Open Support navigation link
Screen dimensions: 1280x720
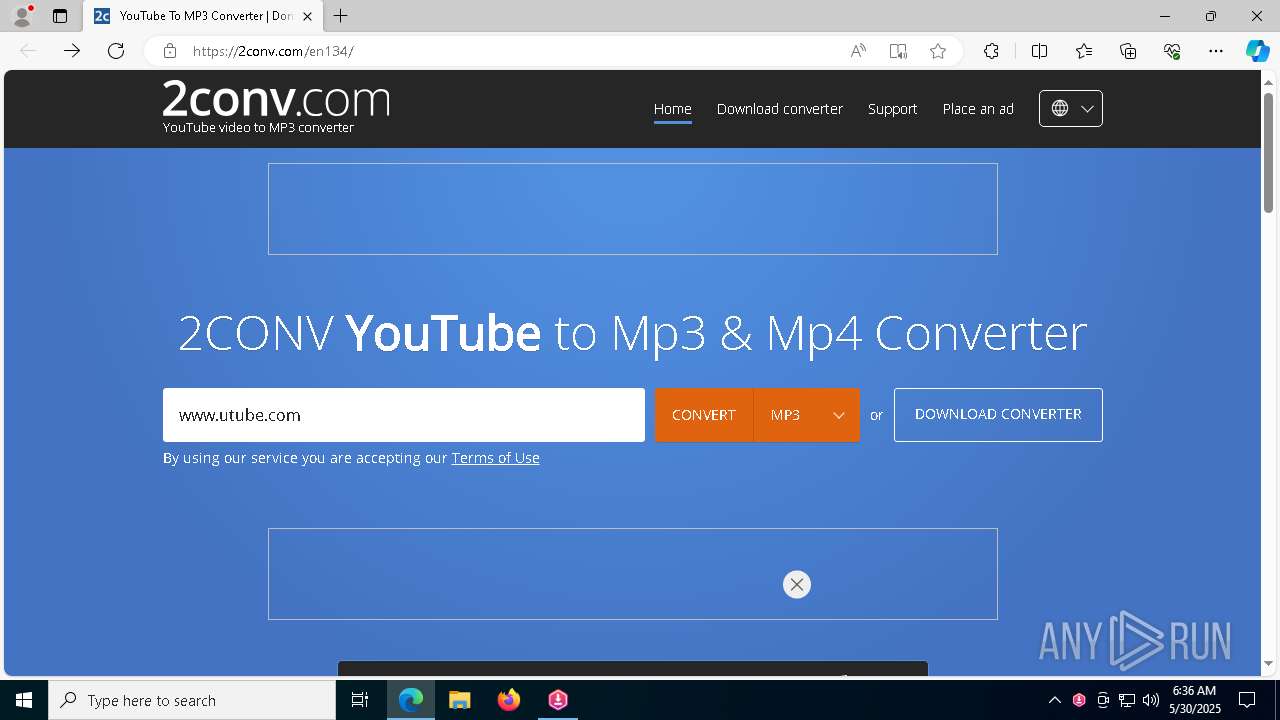[892, 109]
